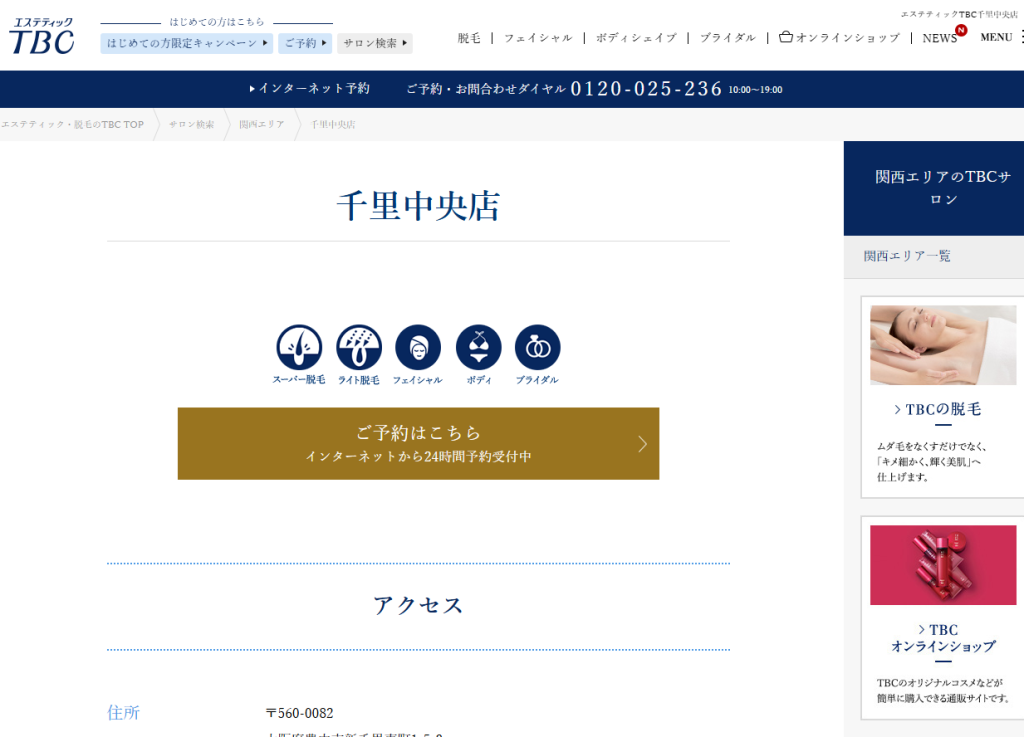Expand the サロン検索 header button
Viewport: 1024px width, 737px height.
[x=375, y=43]
